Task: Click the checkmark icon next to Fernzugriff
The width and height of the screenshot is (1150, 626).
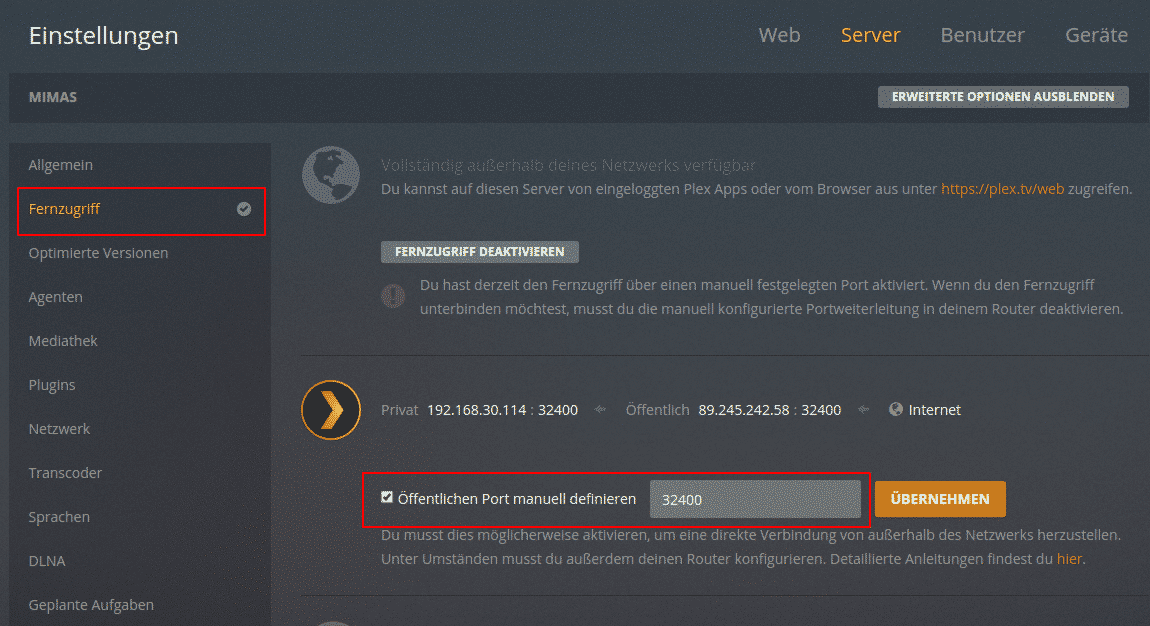Action: point(244,210)
